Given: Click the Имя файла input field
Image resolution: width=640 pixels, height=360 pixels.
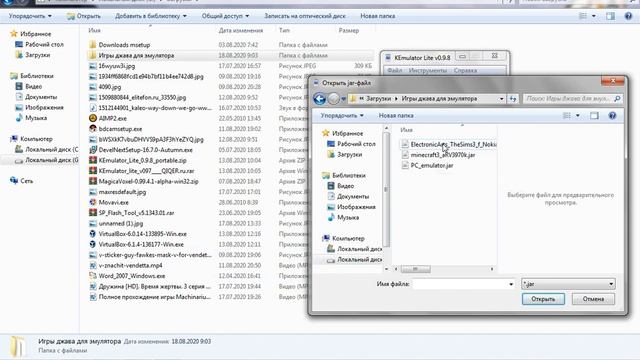Looking at the screenshot, I should point(460,284).
